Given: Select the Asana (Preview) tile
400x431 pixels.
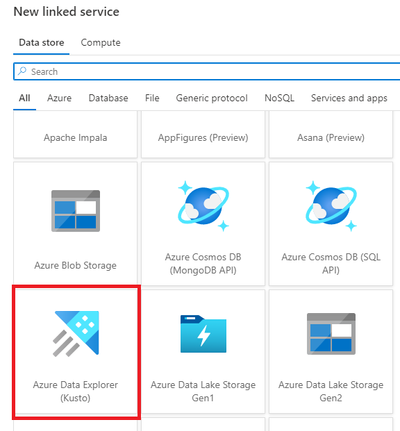Looking at the screenshot, I should [x=331, y=135].
